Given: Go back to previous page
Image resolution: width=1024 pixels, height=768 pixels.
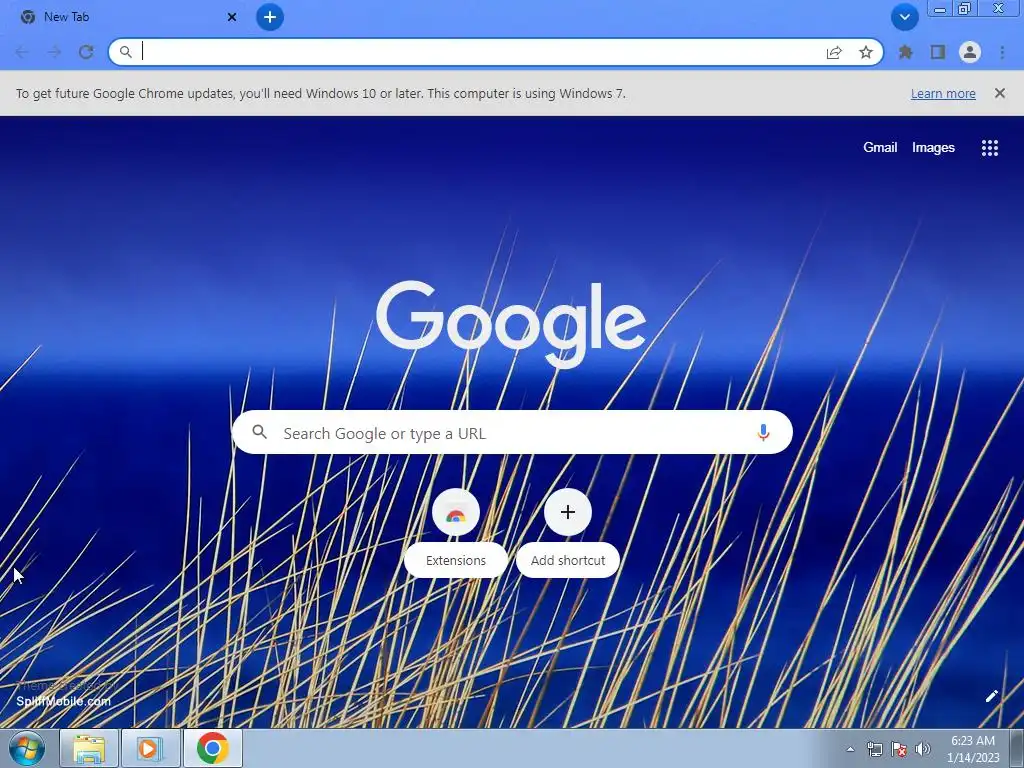Looking at the screenshot, I should pos(22,52).
